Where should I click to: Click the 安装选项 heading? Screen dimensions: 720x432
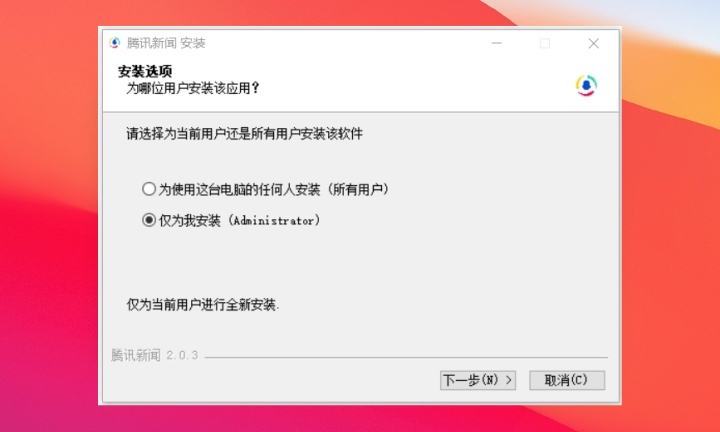point(145,71)
